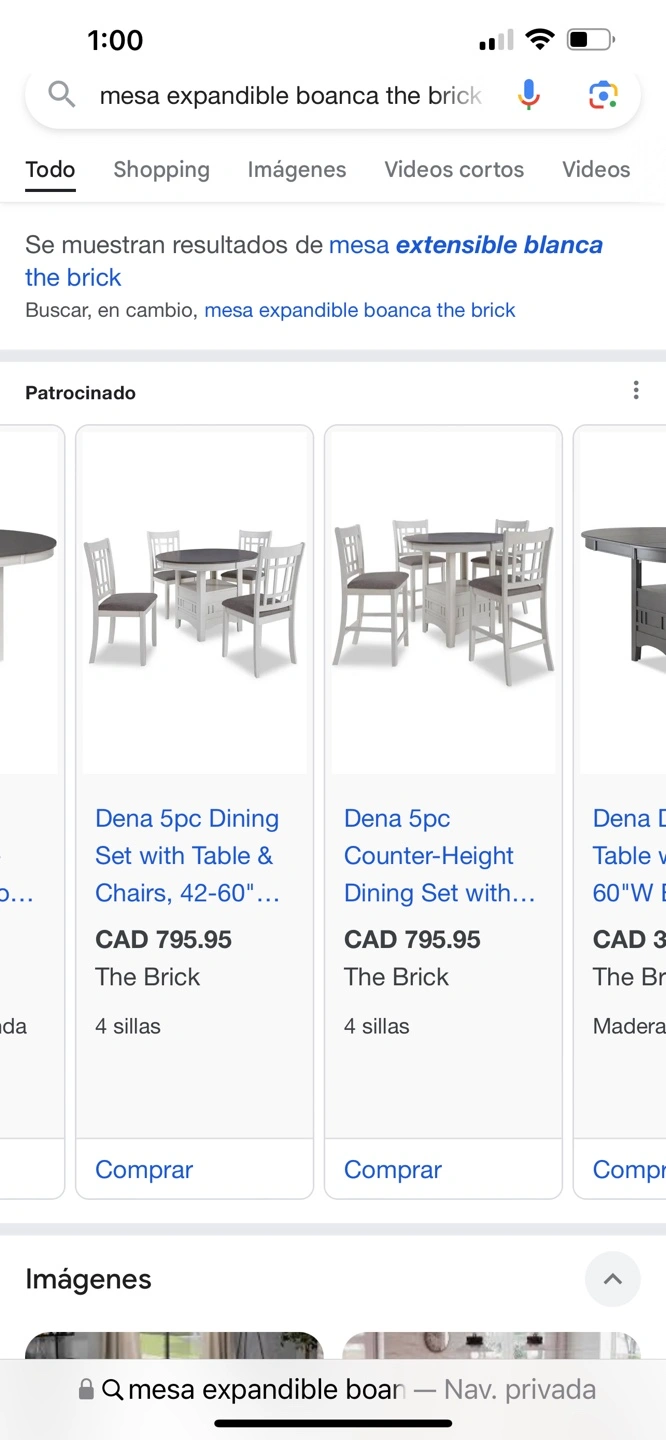Collapse the Imágenes section chevron
This screenshot has height=1440, width=666.
pyautogui.click(x=612, y=1279)
